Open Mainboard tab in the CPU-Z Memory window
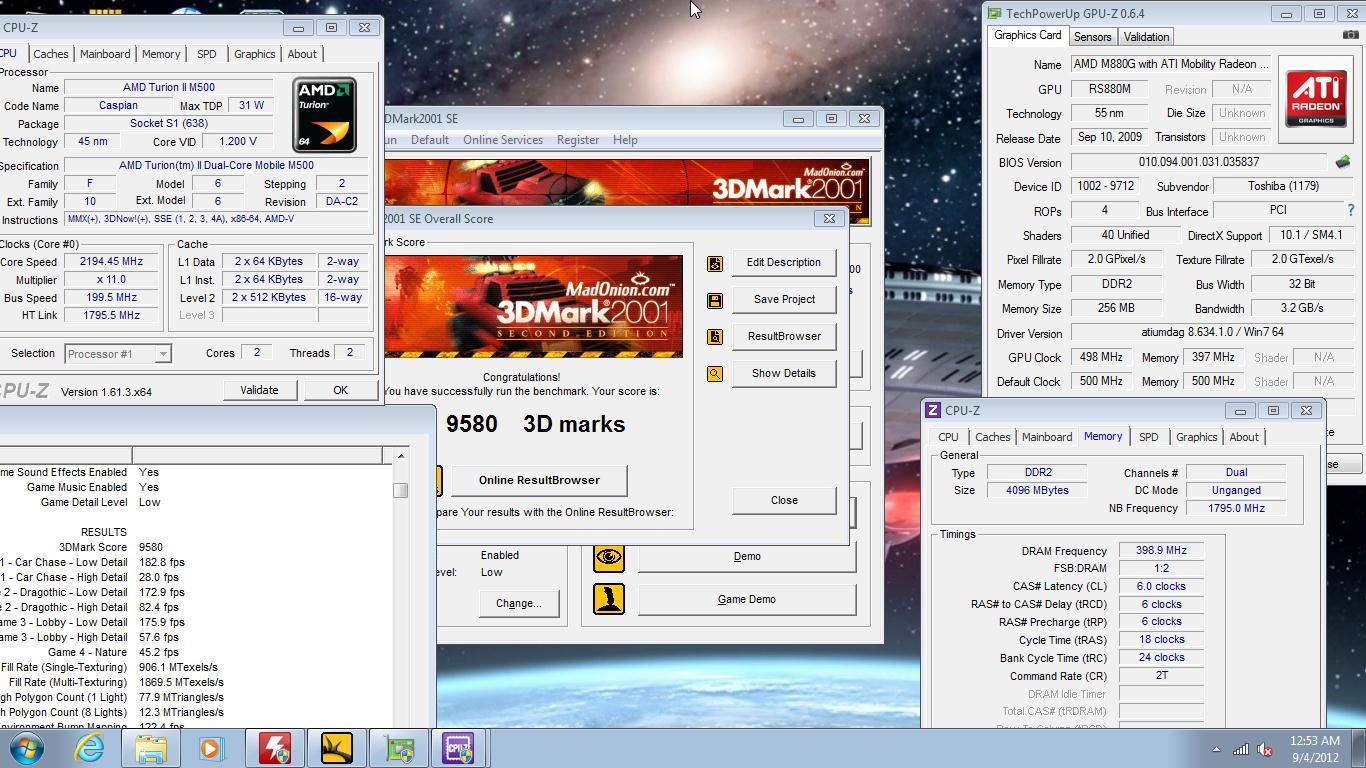This screenshot has height=768, width=1366. (x=1047, y=437)
